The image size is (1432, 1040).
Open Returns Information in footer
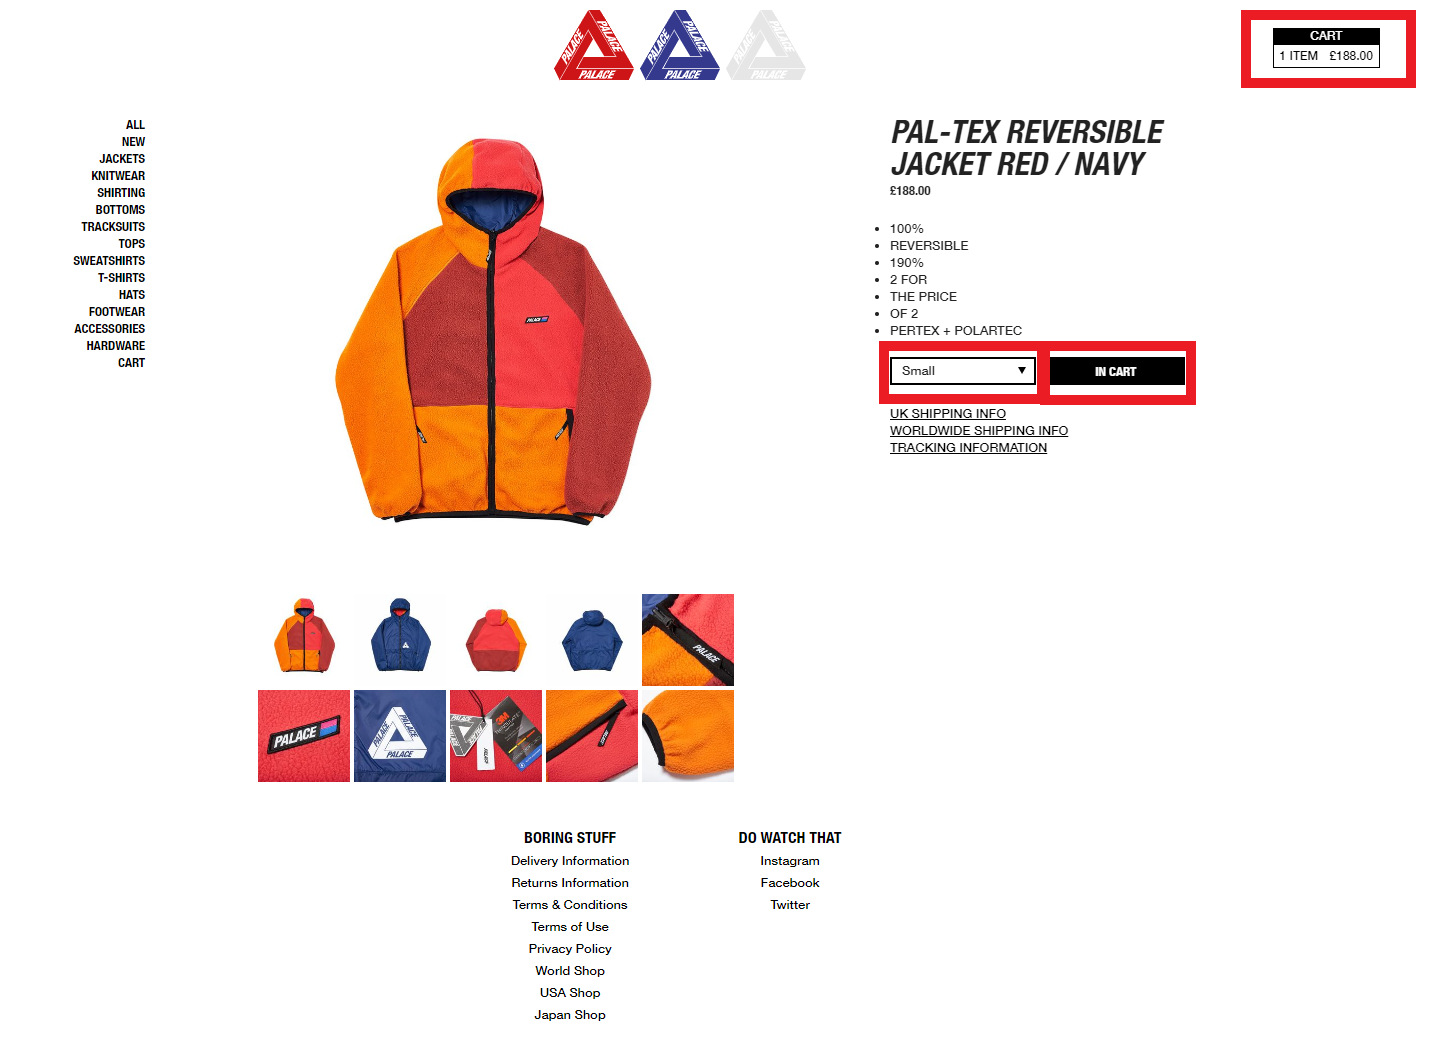[570, 883]
